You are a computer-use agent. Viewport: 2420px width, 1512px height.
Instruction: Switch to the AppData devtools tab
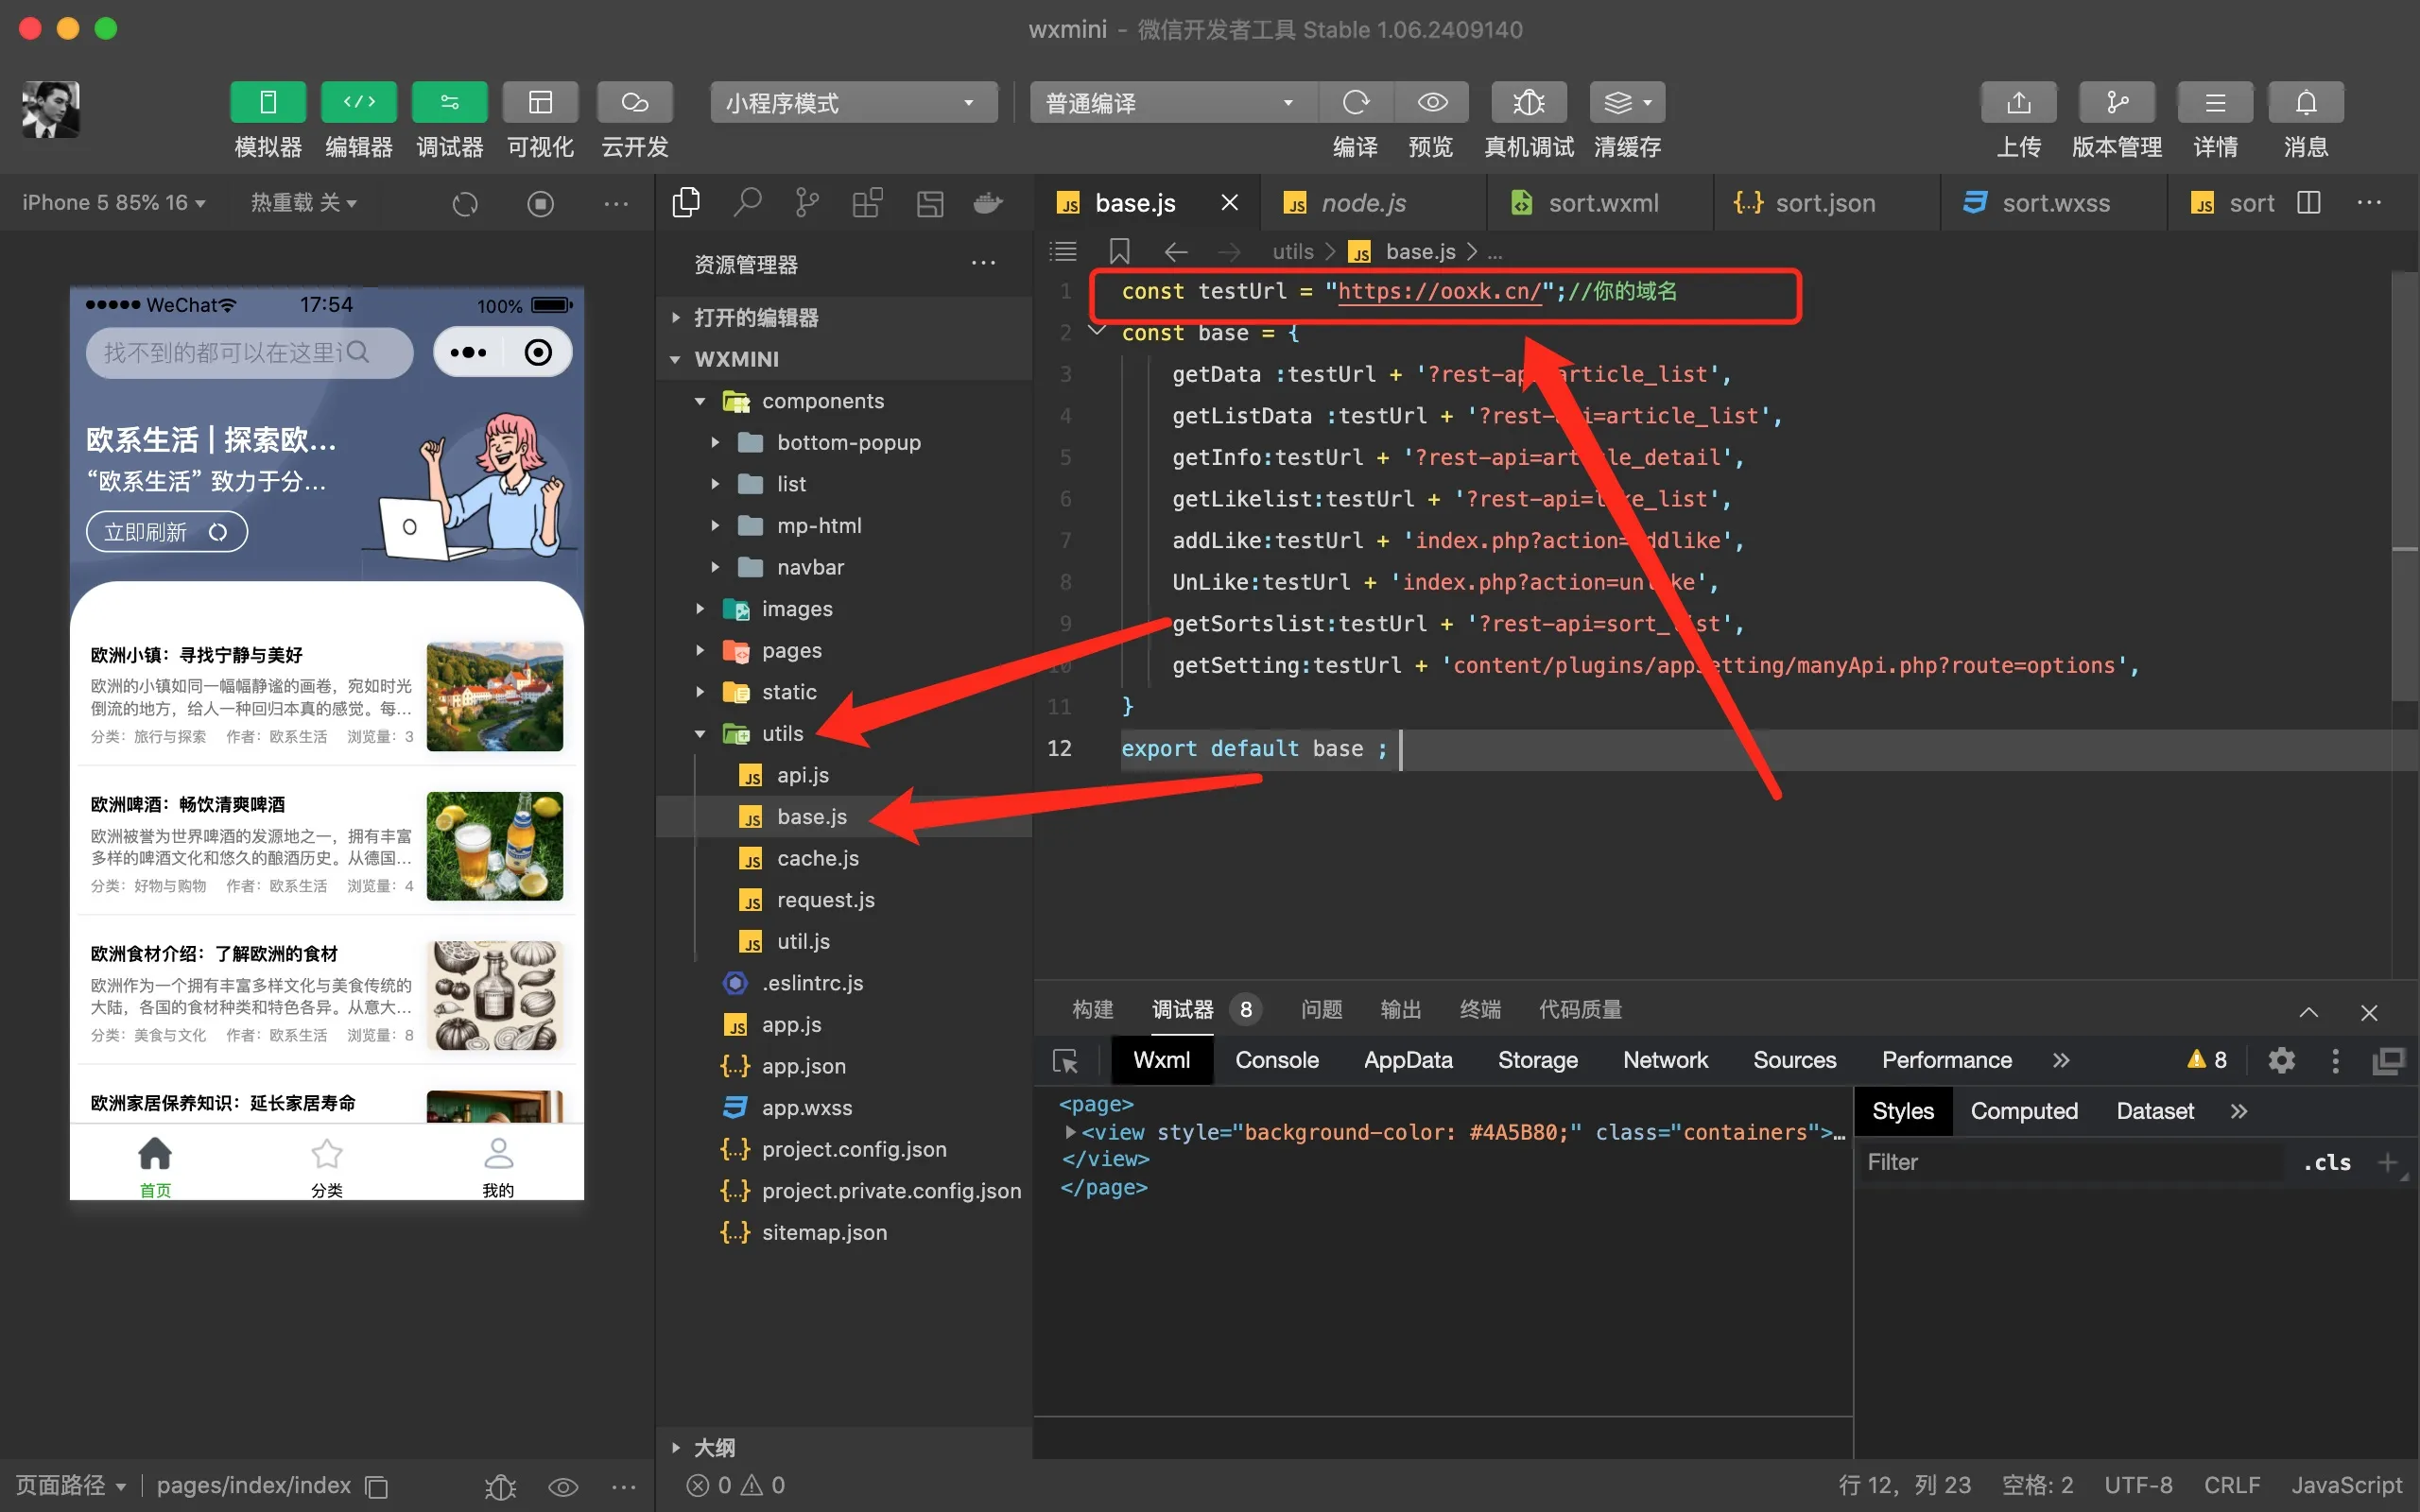[x=1408, y=1060]
